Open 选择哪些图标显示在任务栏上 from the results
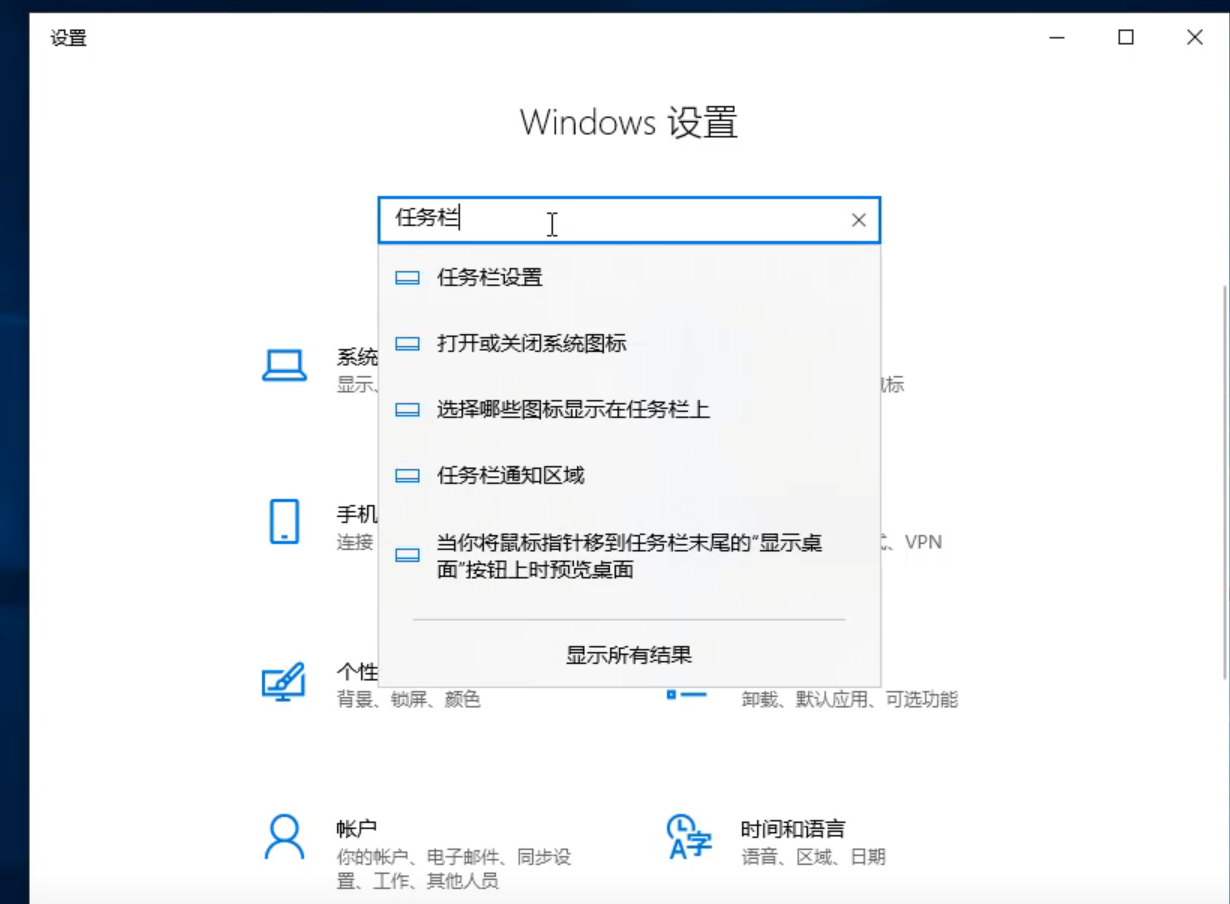Viewport: 1230px width, 904px height. [x=573, y=410]
